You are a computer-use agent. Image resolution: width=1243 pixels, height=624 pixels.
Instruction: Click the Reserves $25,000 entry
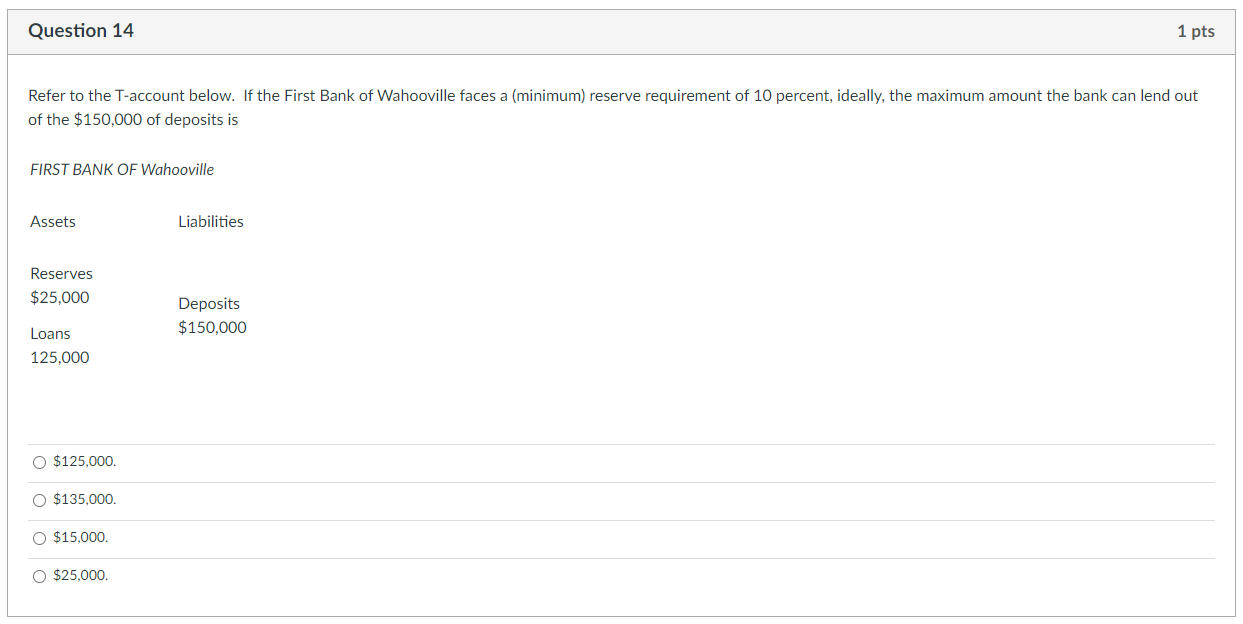coord(61,285)
